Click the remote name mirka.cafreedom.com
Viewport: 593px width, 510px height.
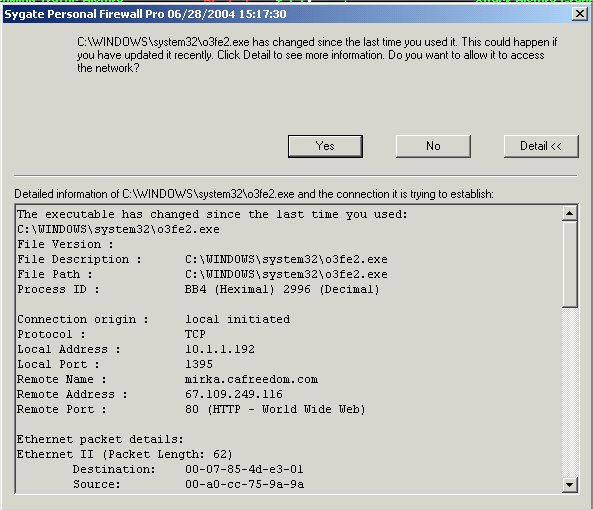tap(251, 379)
